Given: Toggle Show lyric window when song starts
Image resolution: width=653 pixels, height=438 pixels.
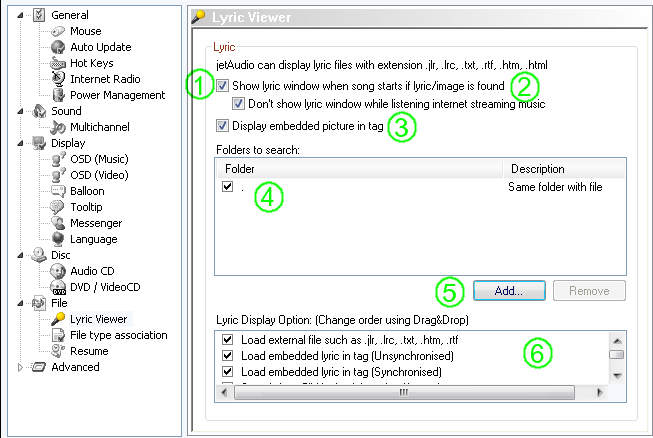Looking at the screenshot, I should 222,86.
